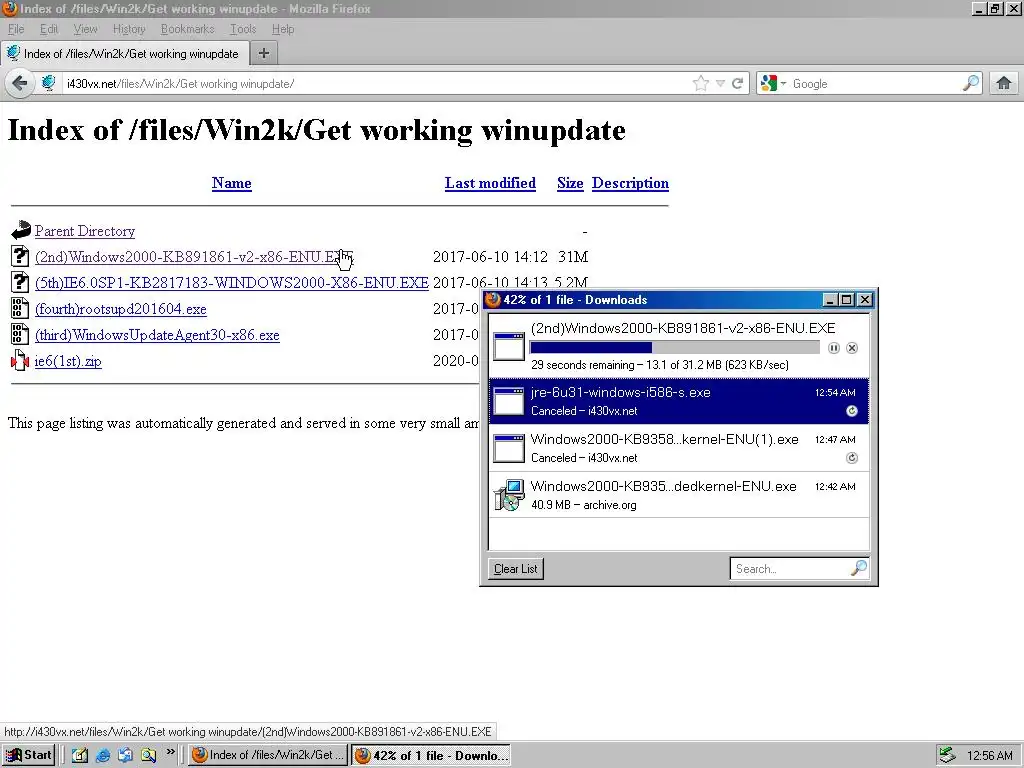This screenshot has width=1024, height=768.
Task: Pause the (2nd)Windows2000-KB891861 download
Action: pyautogui.click(x=834, y=348)
